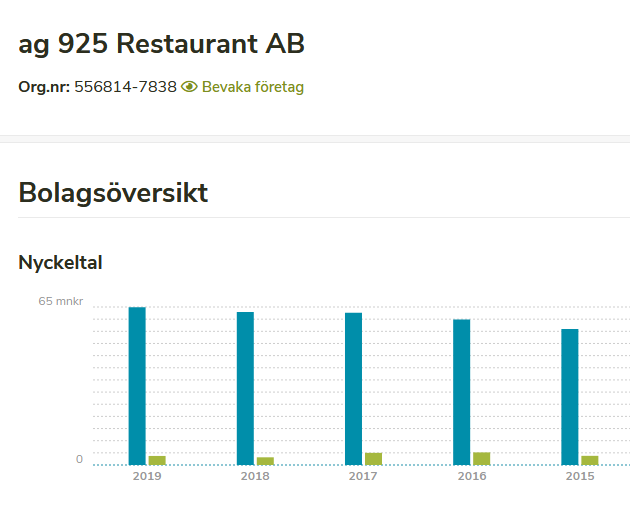Click the blue bar for 2015
The width and height of the screenshot is (630, 511).
570,397
